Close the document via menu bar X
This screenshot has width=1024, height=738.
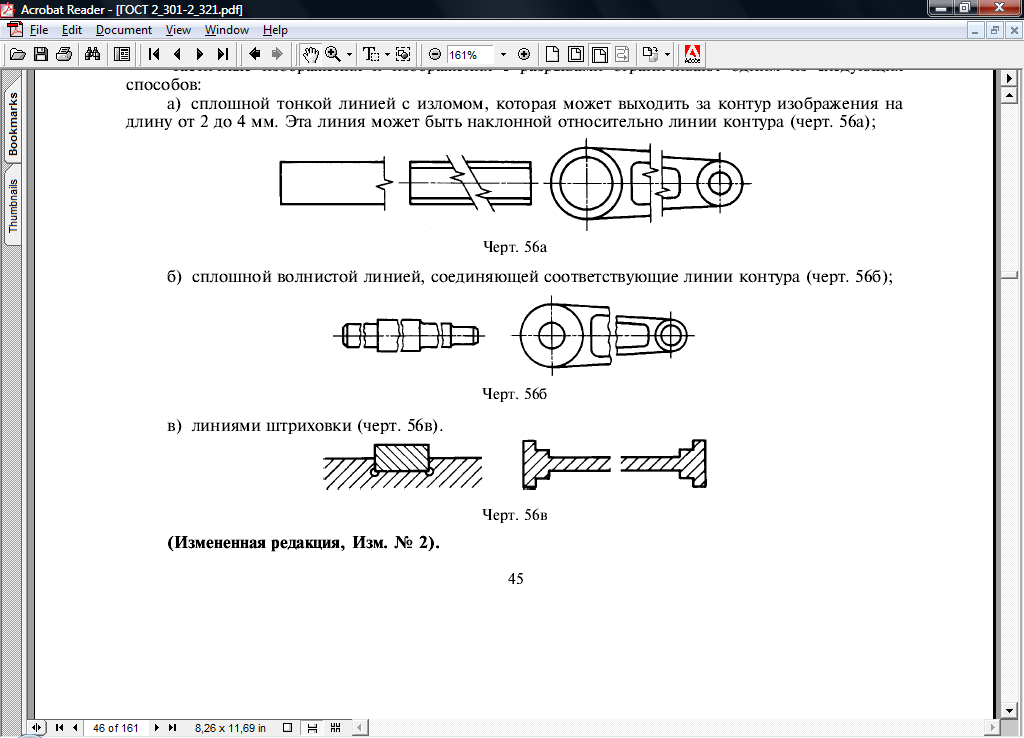pos(1014,31)
